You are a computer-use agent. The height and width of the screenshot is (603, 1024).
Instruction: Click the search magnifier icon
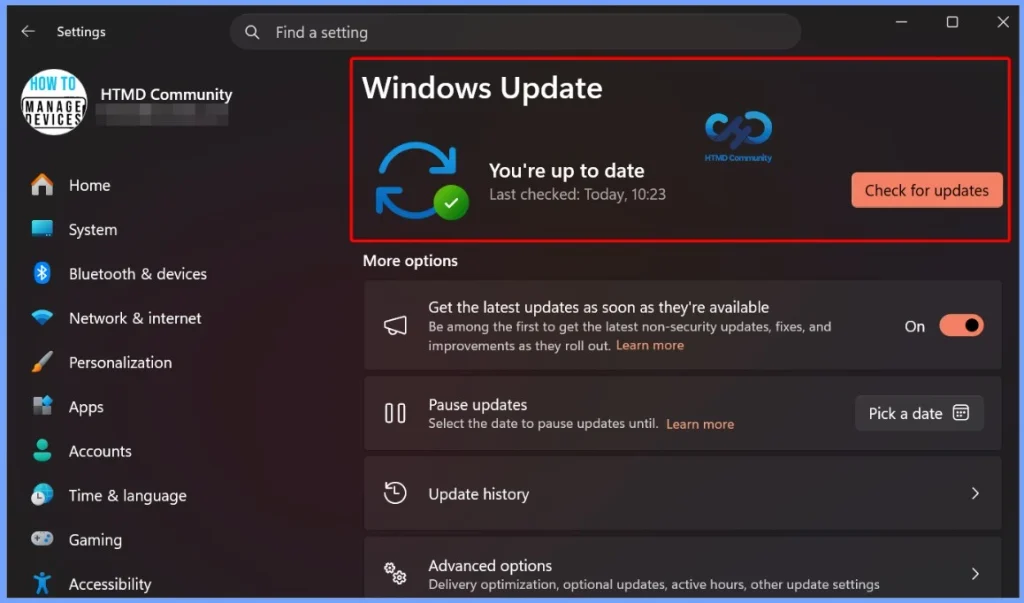pos(252,32)
